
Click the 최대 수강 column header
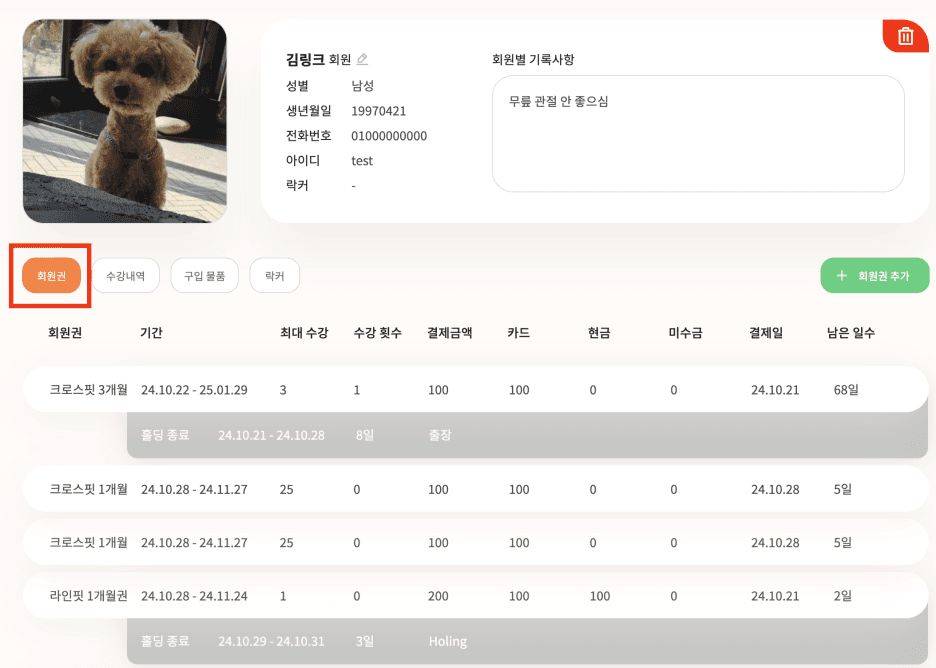click(x=304, y=333)
